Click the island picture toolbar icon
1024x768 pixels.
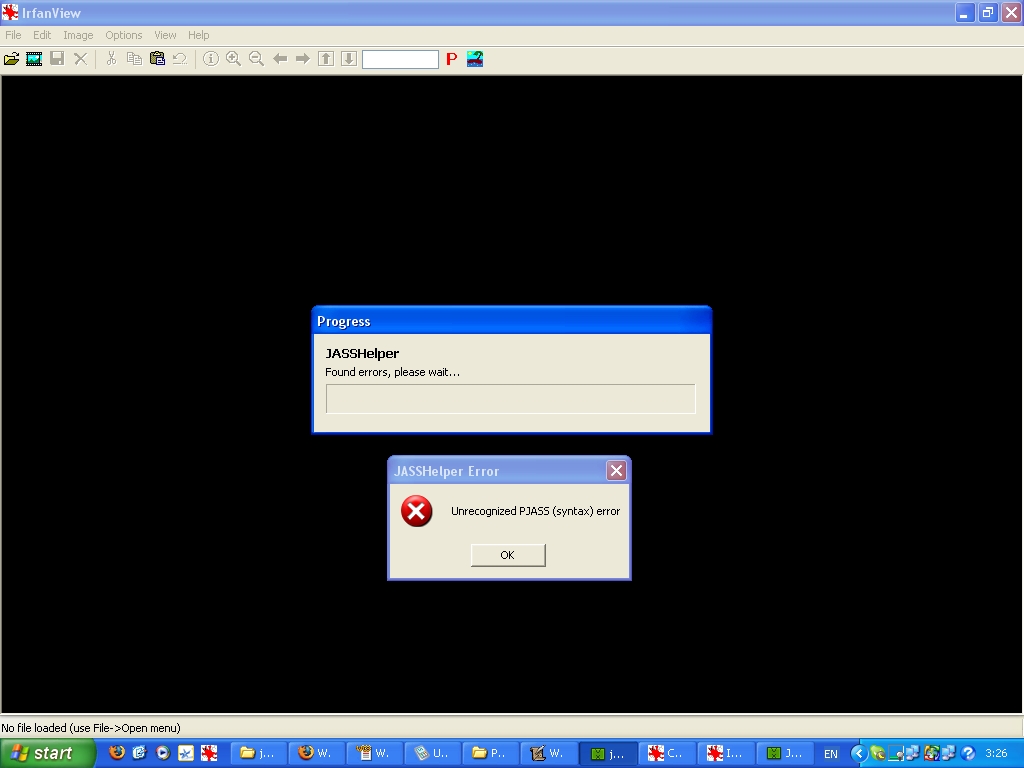475,59
